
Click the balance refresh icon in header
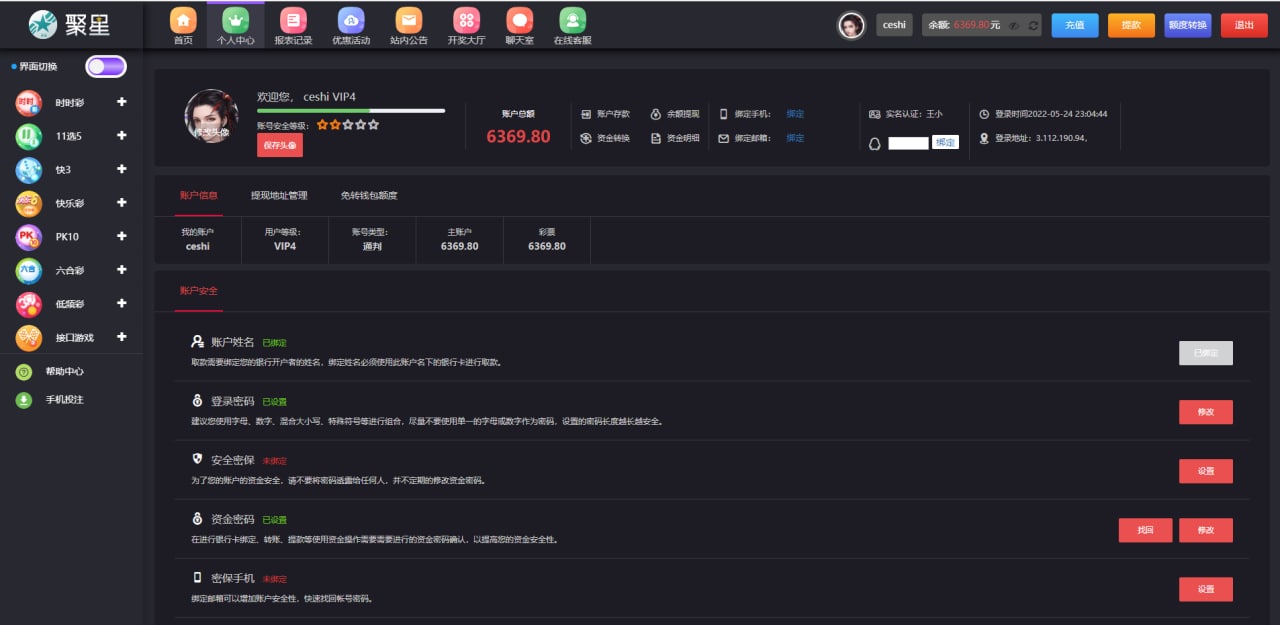coord(1033,25)
